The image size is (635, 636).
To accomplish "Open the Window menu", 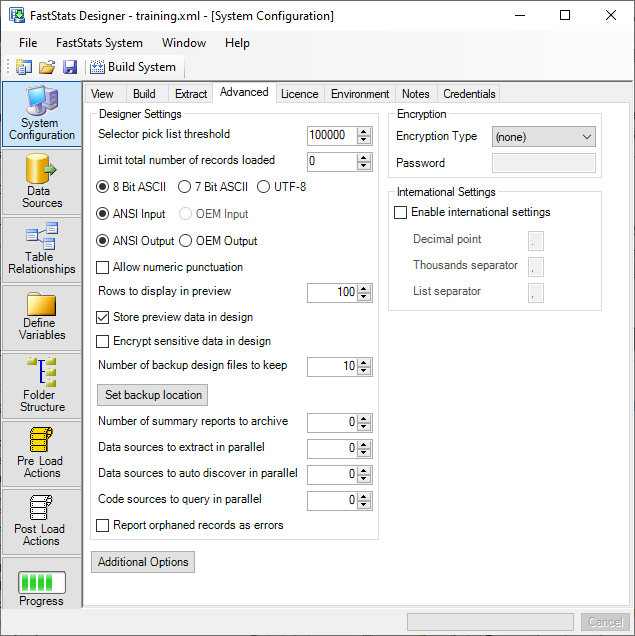I will point(184,43).
